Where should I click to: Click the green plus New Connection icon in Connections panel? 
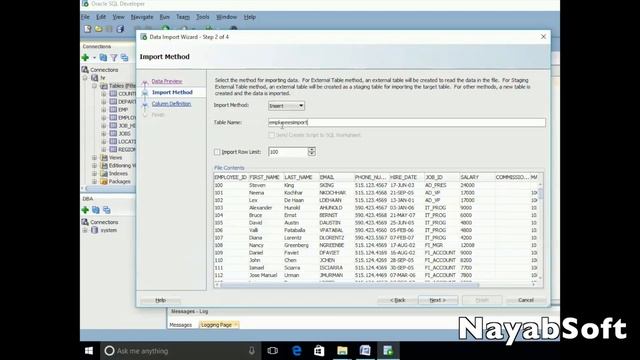[85, 58]
